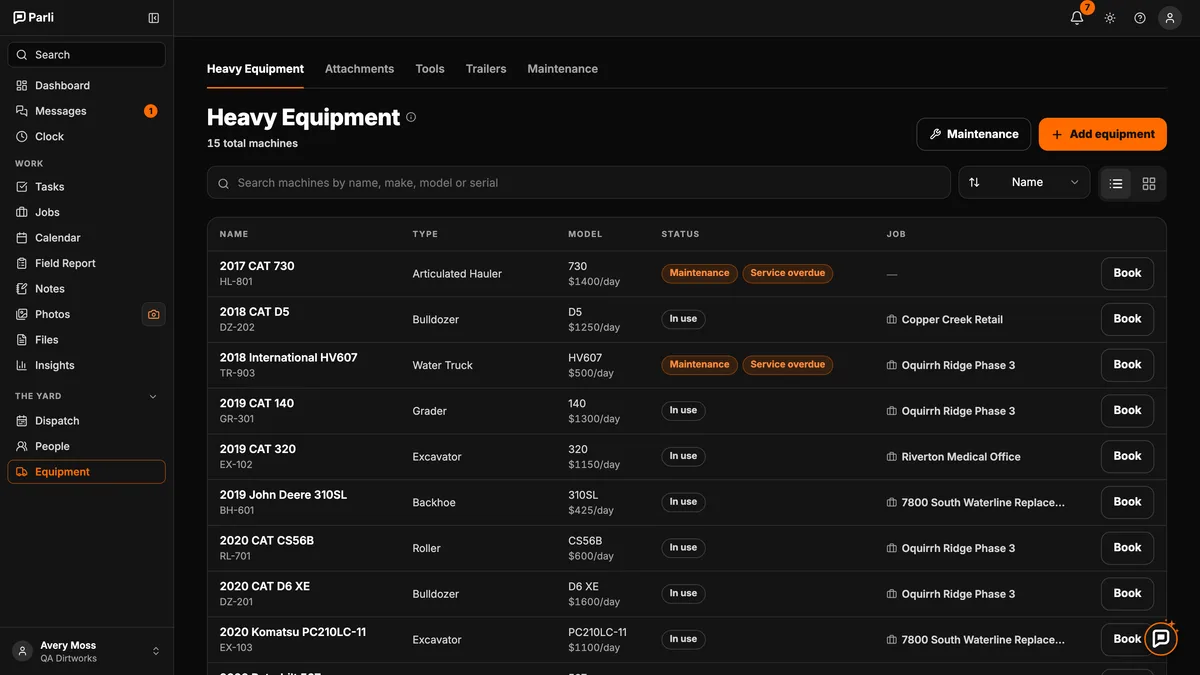Viewport: 1200px width, 675px height.
Task: Open the user profile avatar icon
Action: point(1170,17)
